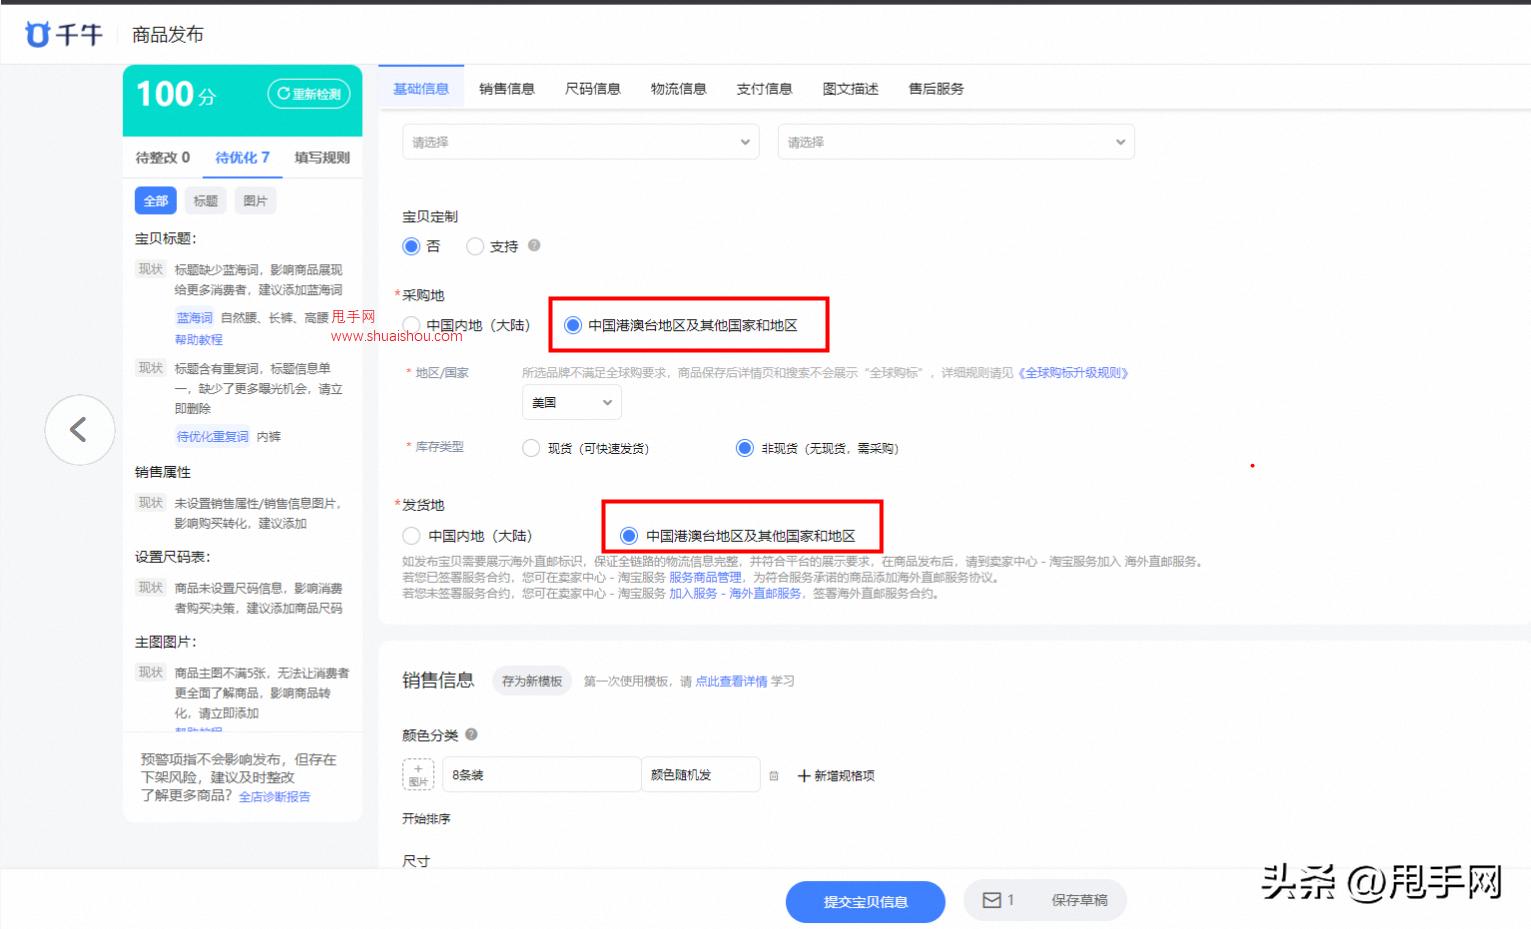The width and height of the screenshot is (1531, 929).
Task: Select 现货（可快速发货）stock type
Action: pyautogui.click(x=531, y=448)
